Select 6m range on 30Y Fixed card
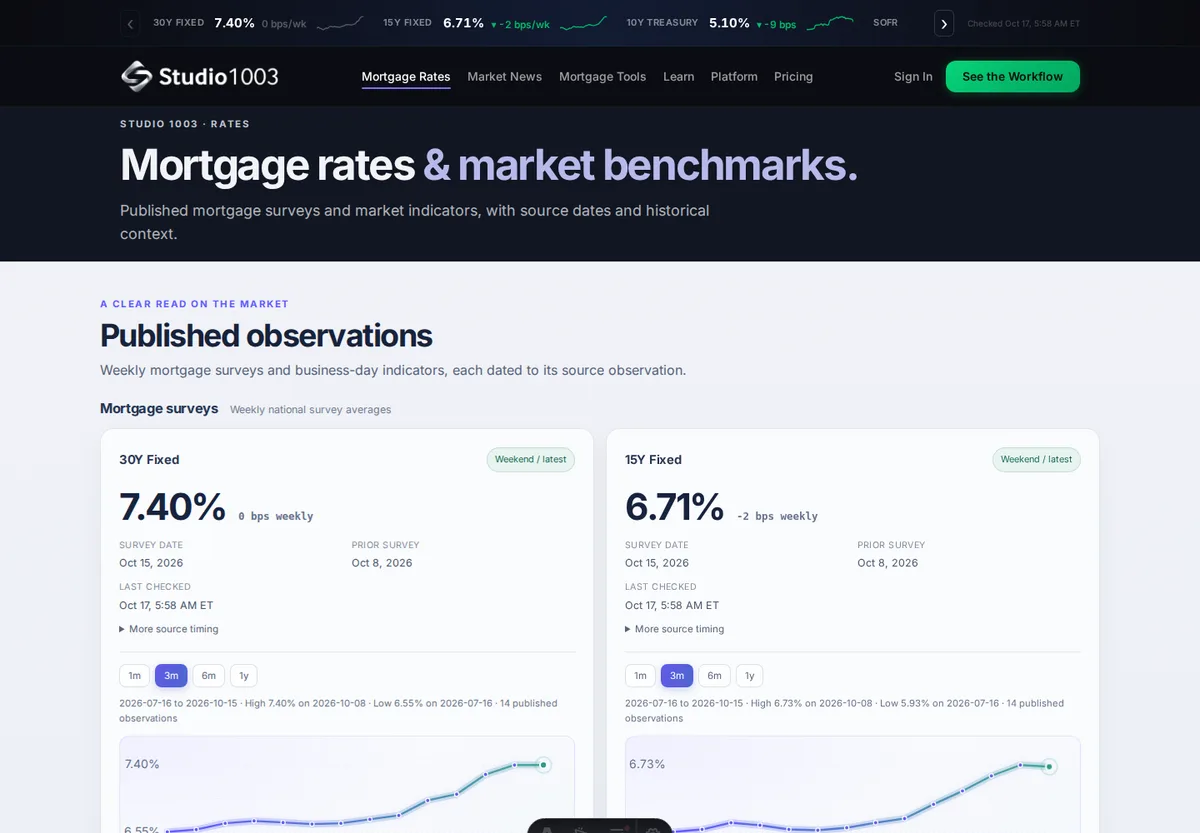The width and height of the screenshot is (1200, 833). coord(209,676)
